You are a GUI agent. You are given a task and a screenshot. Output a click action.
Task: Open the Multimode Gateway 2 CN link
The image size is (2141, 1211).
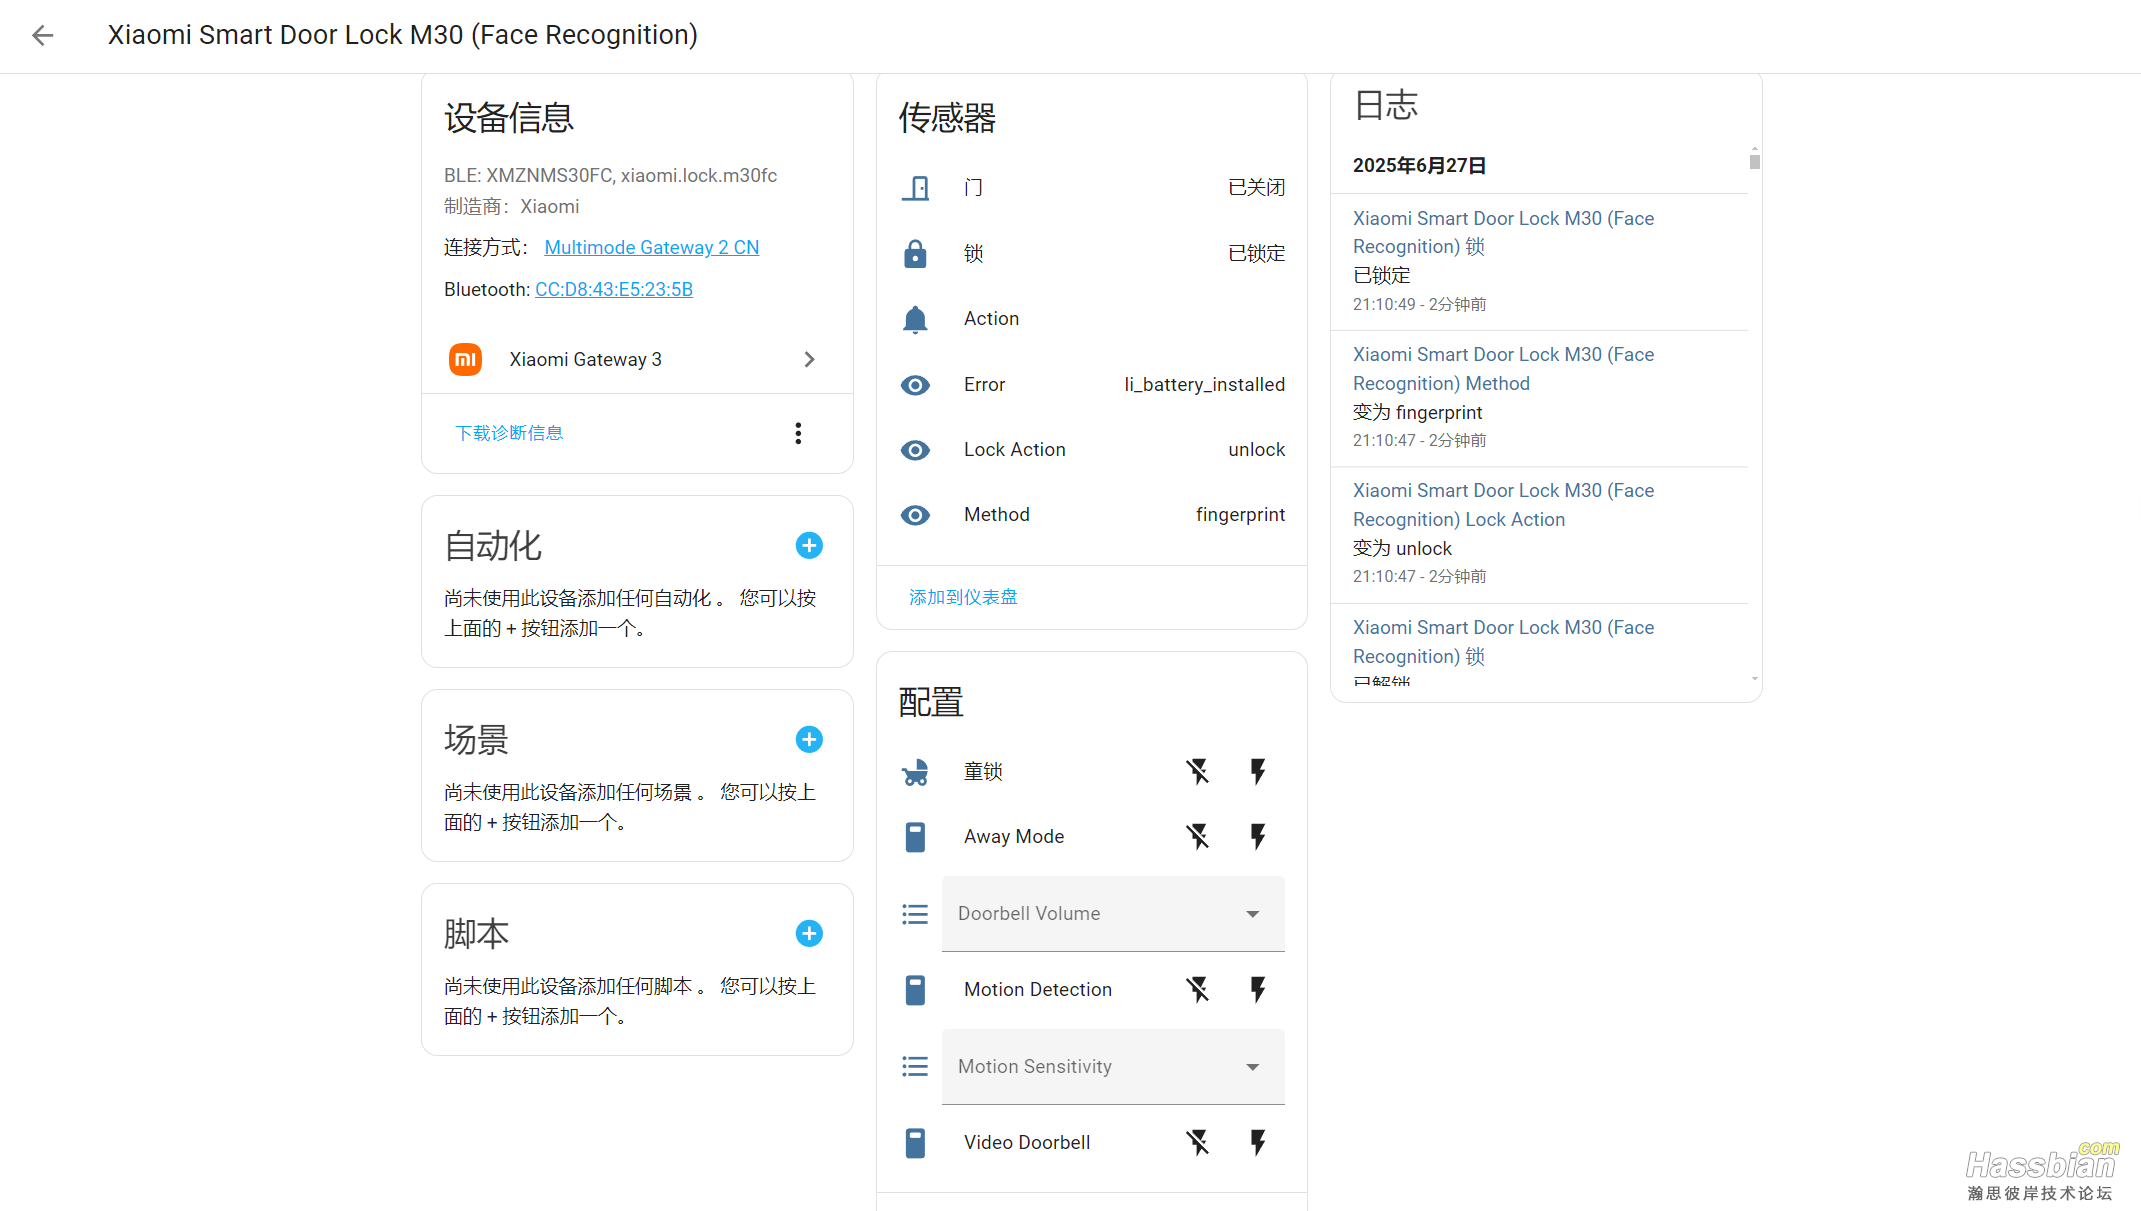[x=651, y=247]
